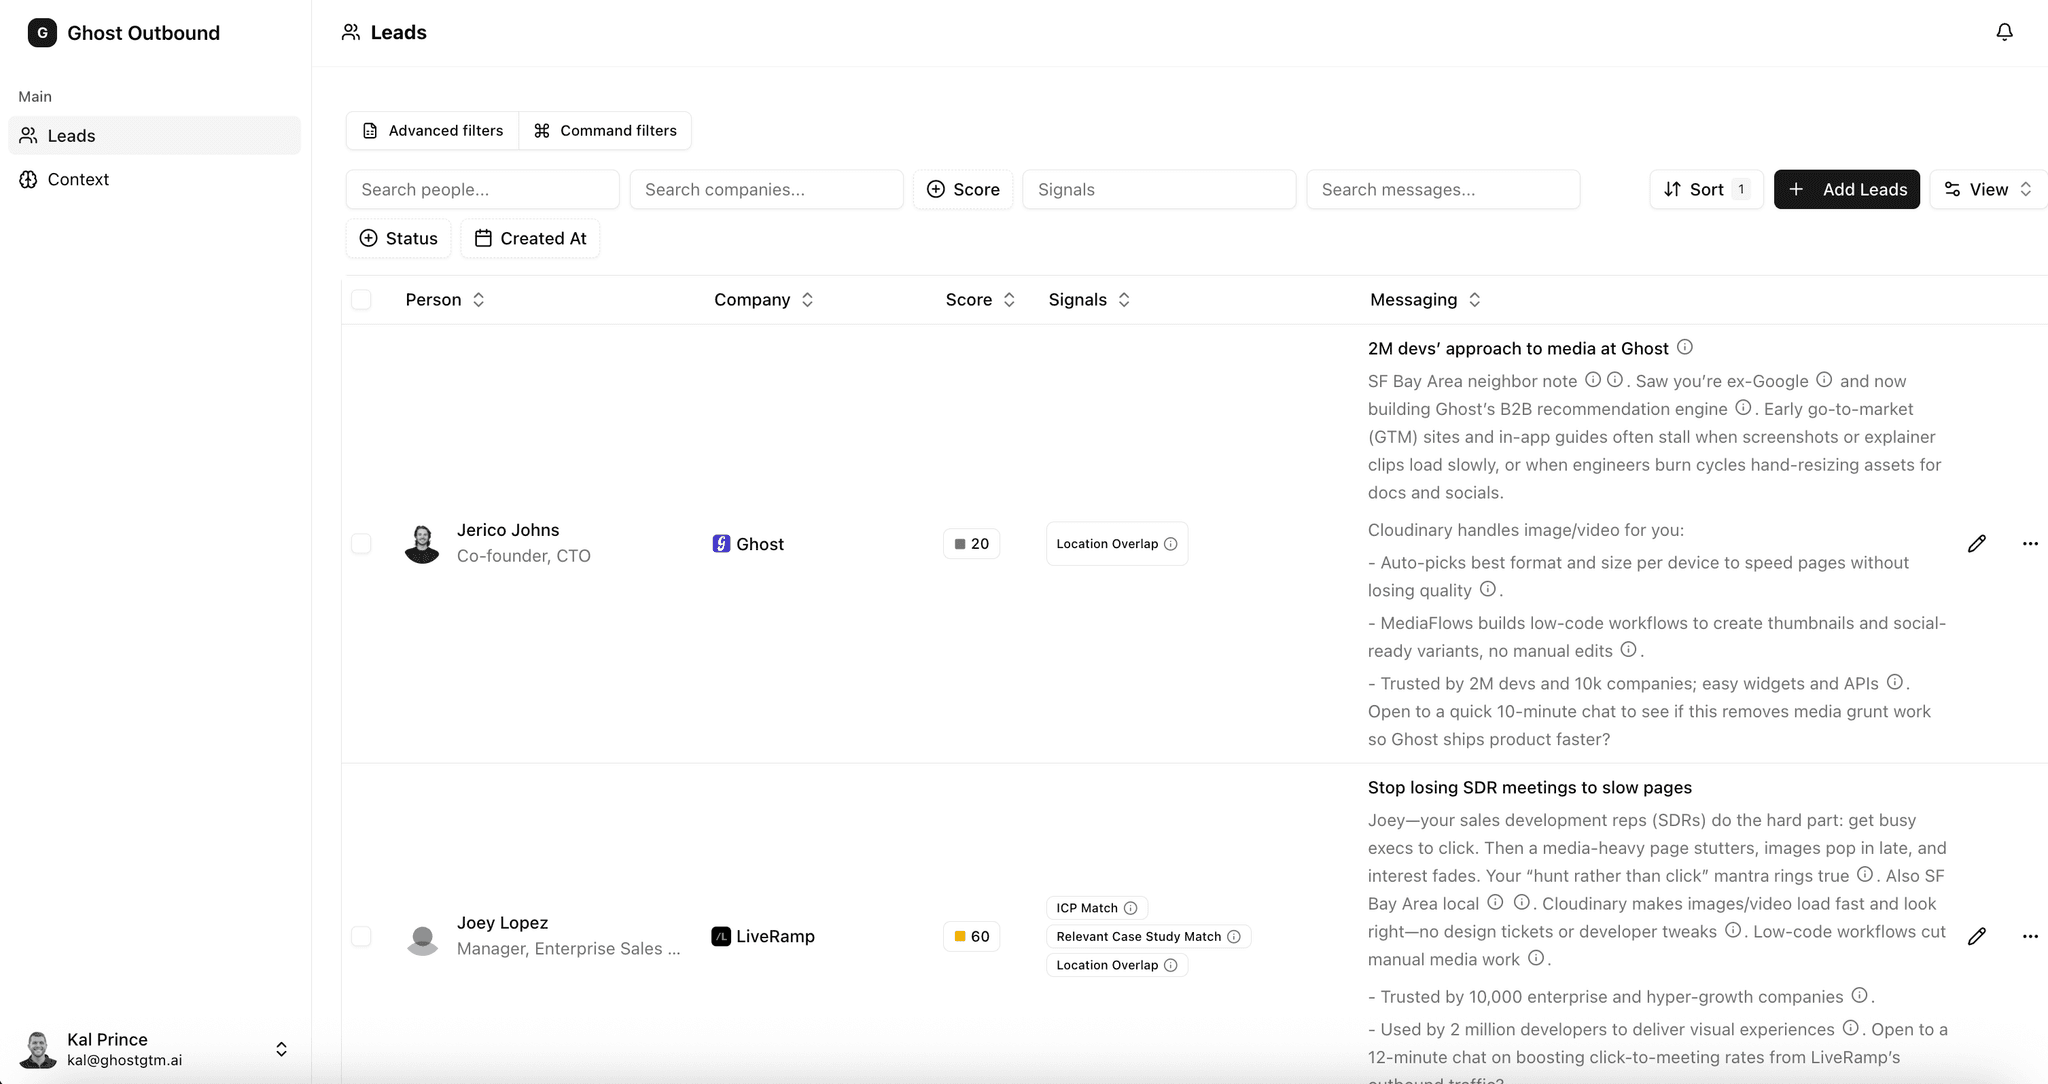Open Context in the sidebar
Viewport: 2048px width, 1084px height.
154,179
